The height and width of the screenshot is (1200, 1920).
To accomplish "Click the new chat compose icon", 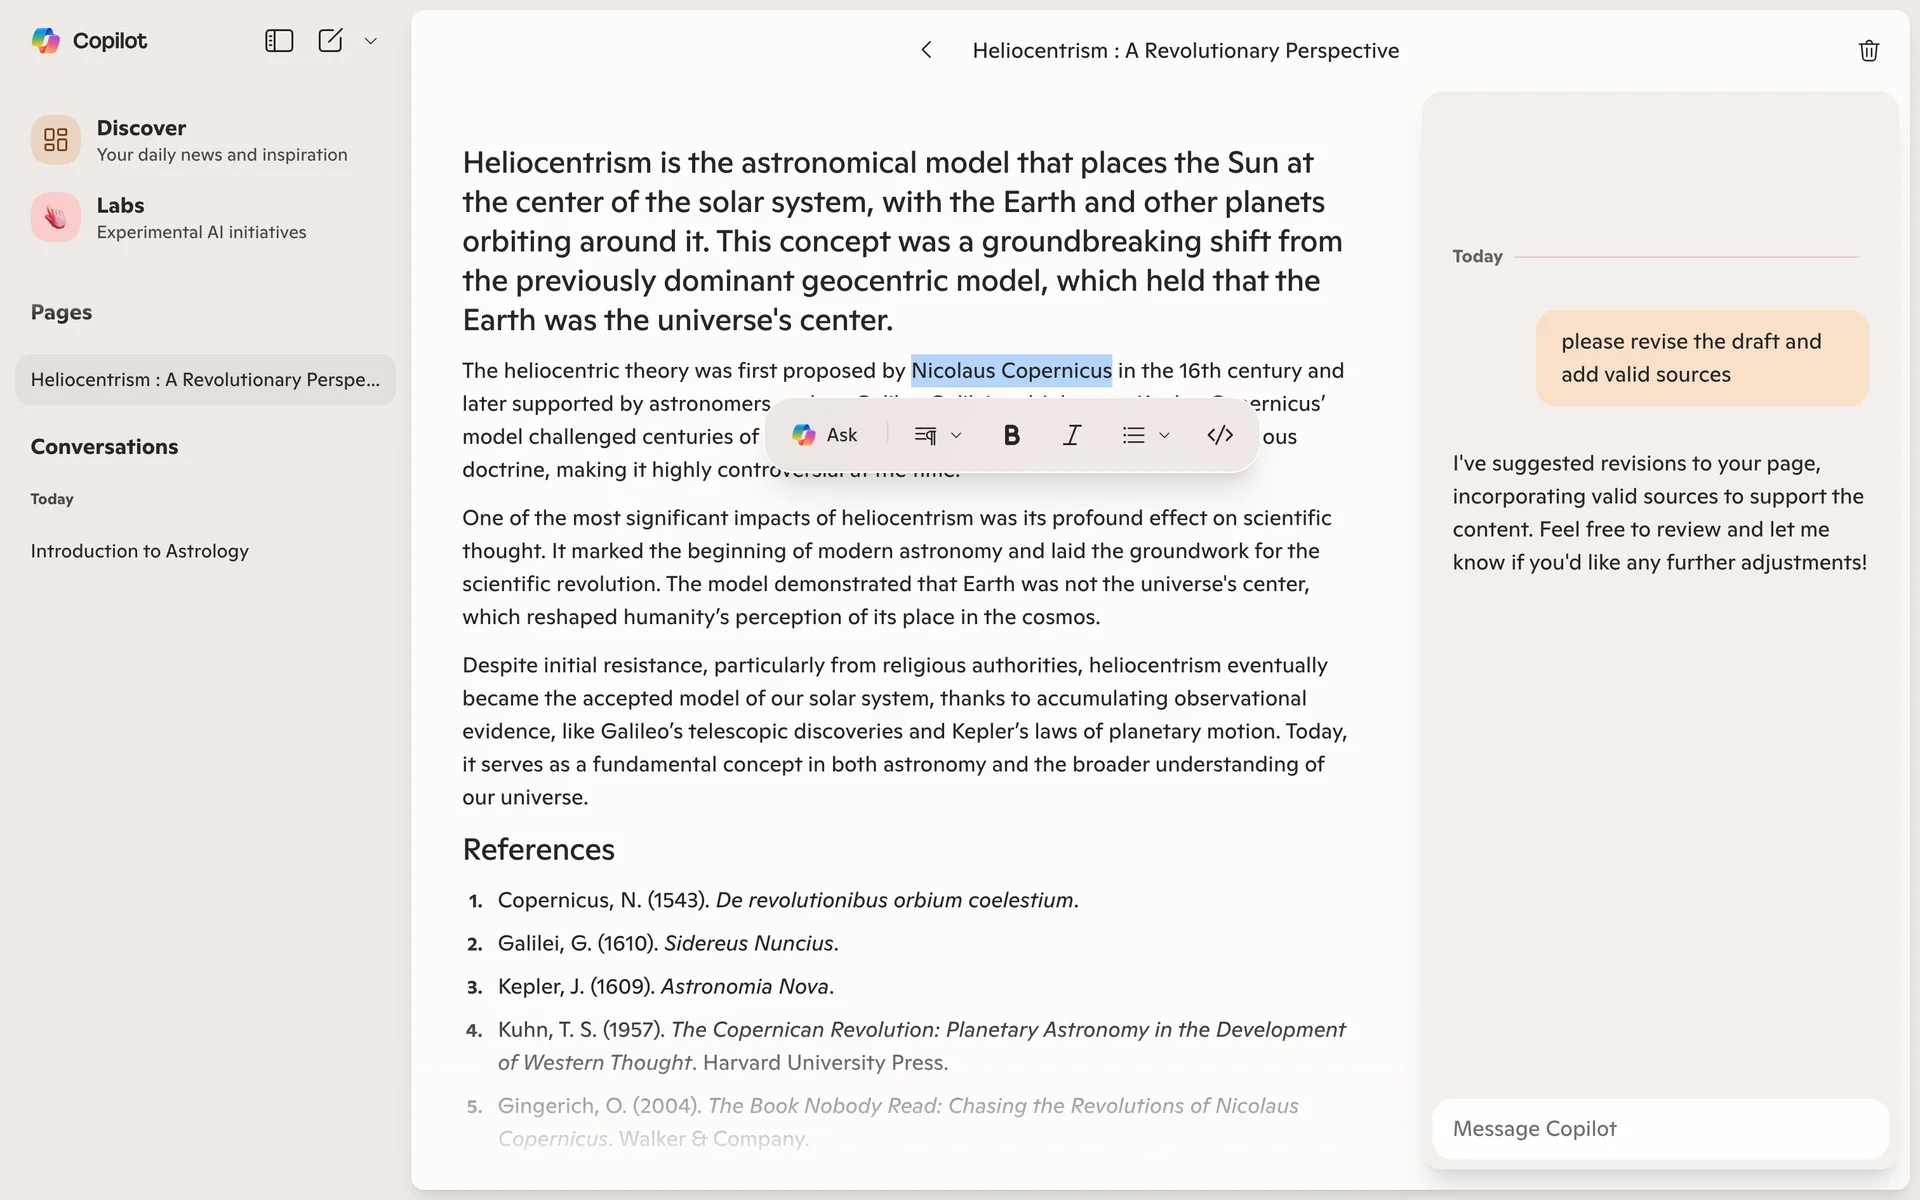I will [x=330, y=41].
